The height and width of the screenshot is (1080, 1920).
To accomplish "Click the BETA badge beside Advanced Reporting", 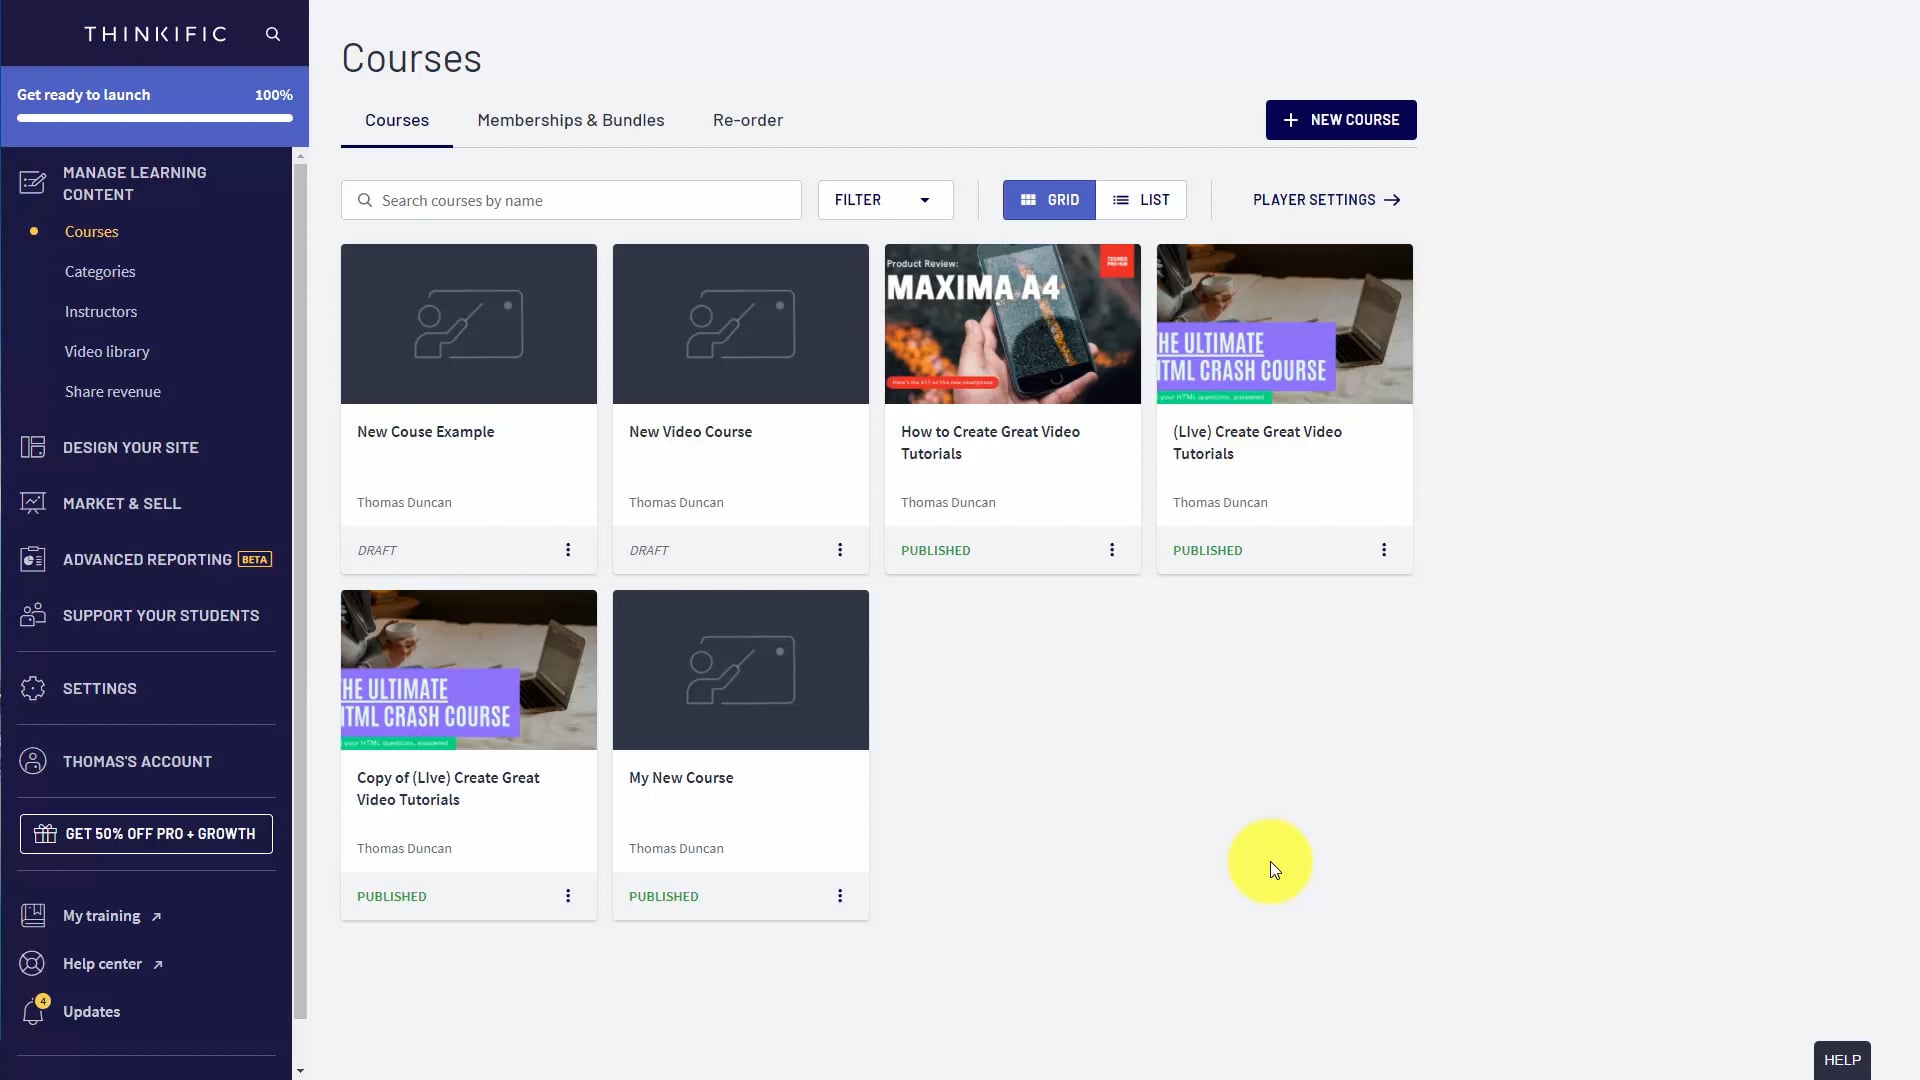I will 255,559.
